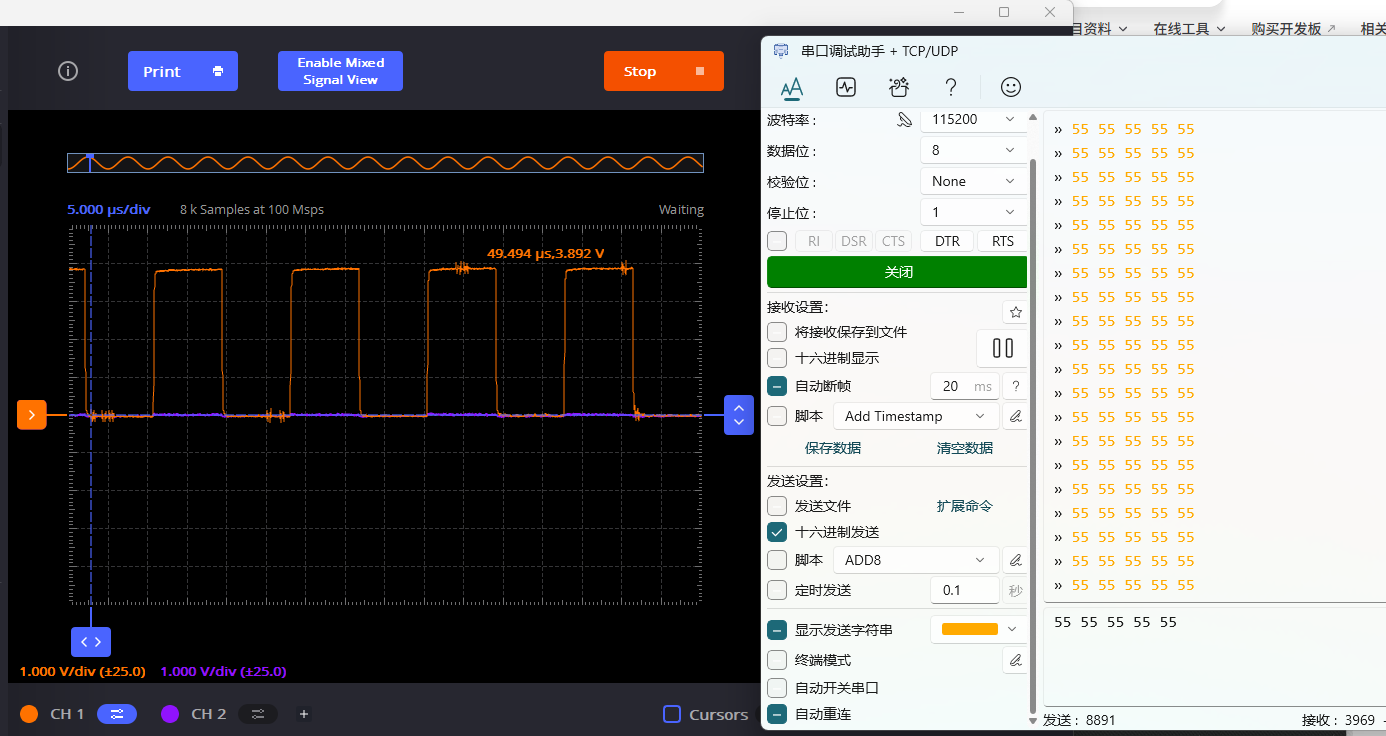Click the orange CH 1 color dot
Screen dimensions: 1386x736
point(29,714)
